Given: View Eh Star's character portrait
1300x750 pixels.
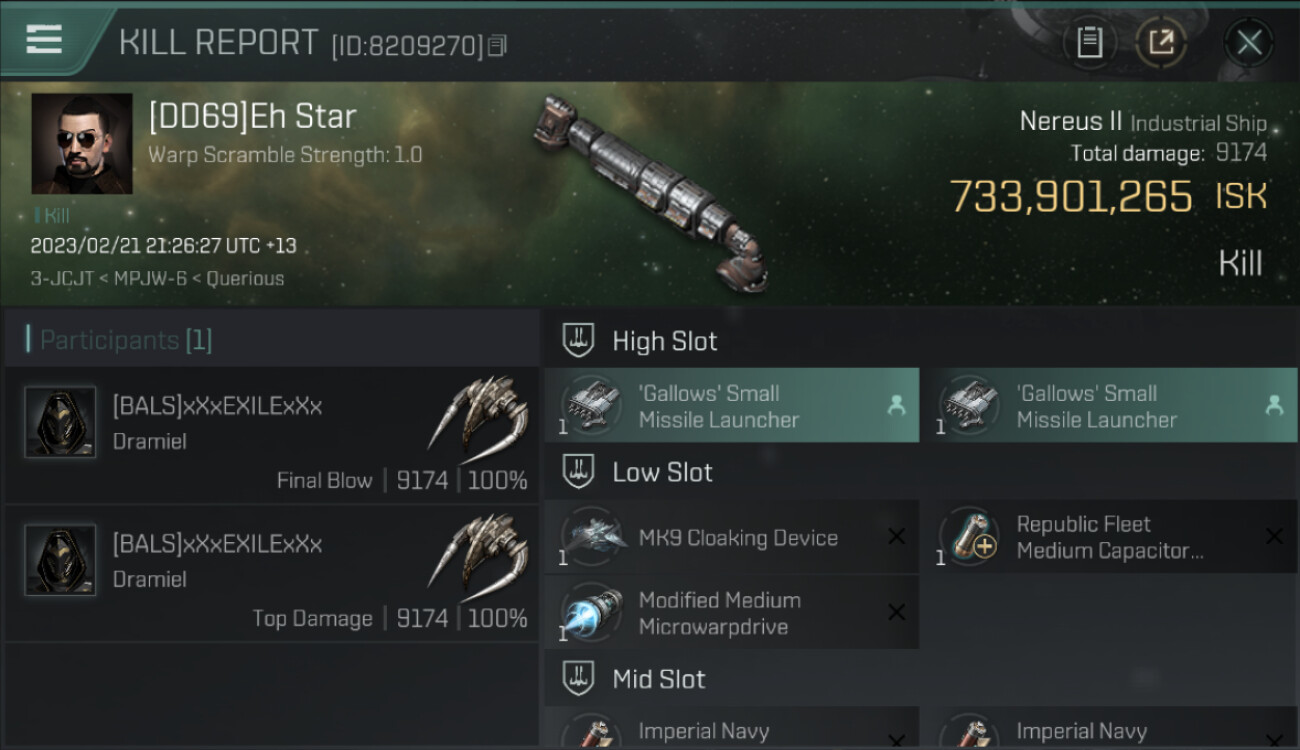Looking at the screenshot, I should [x=82, y=144].
